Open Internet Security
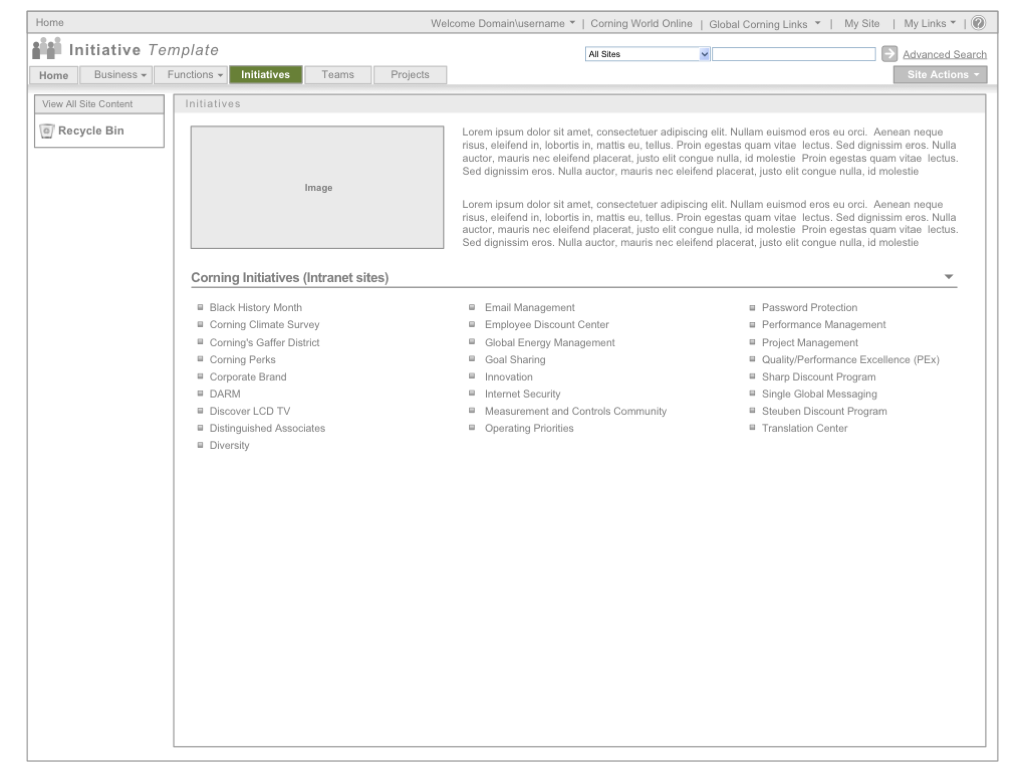The image size is (1024, 768). 522,394
